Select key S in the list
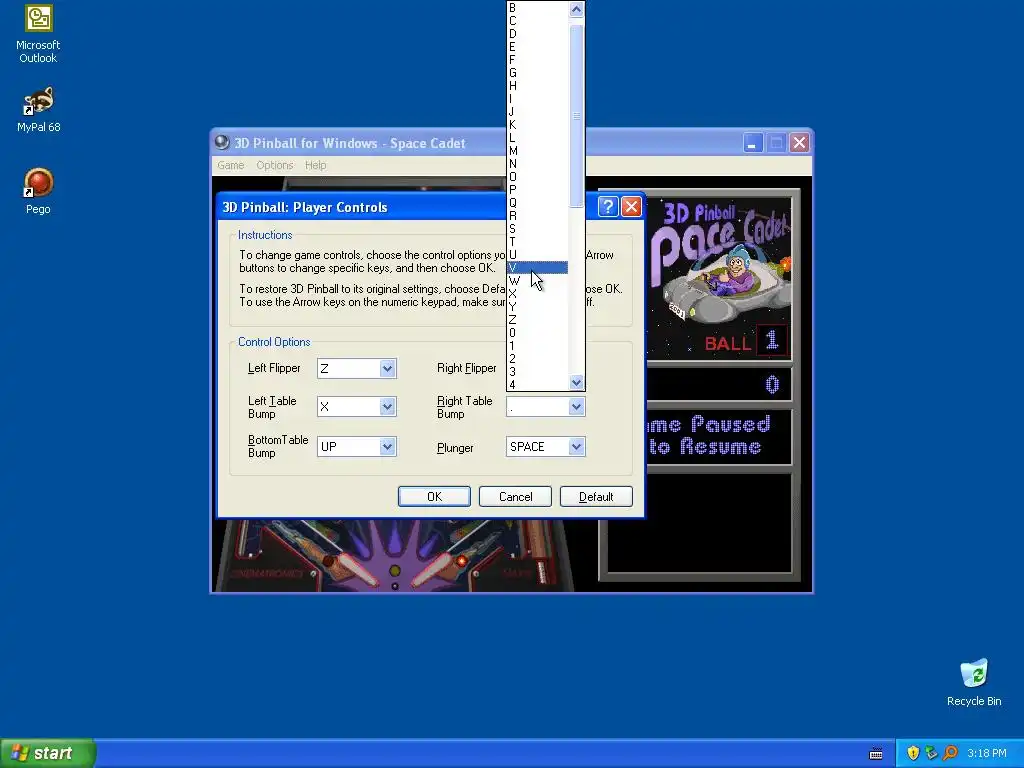Screen dimensions: 1024x768 (x=537, y=229)
